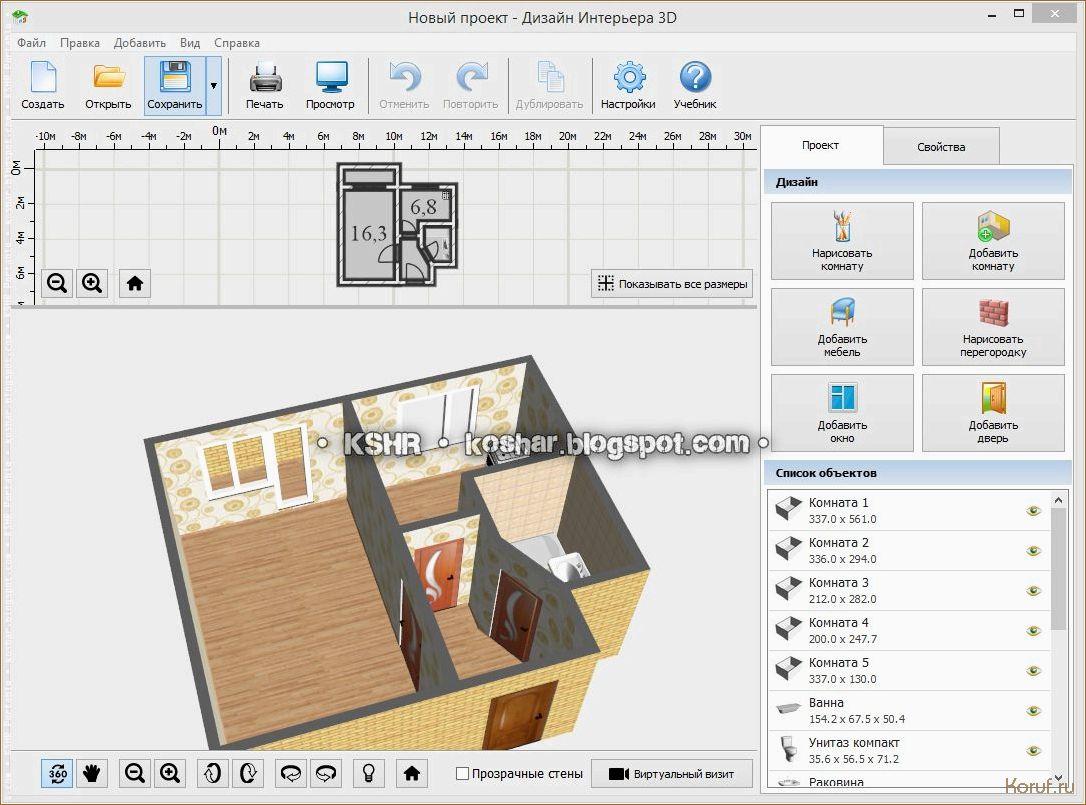Click Добавить мебель button
1086x805 pixels.
[842, 327]
